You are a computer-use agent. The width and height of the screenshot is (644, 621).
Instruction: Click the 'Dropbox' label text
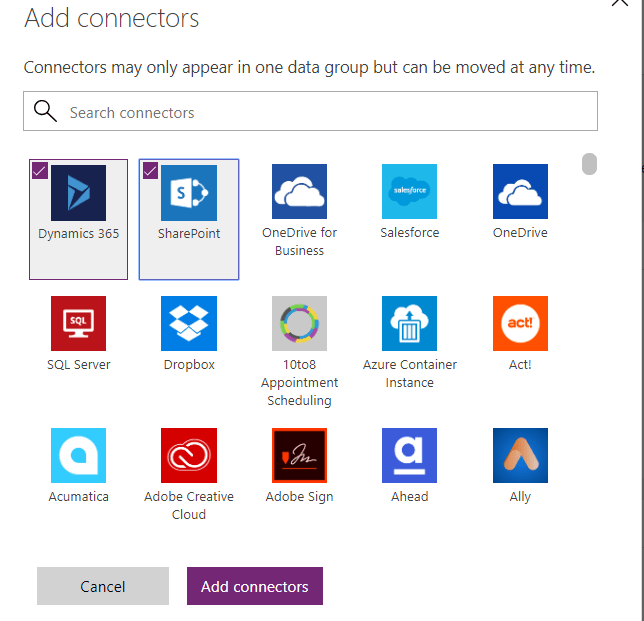pyautogui.click(x=189, y=365)
